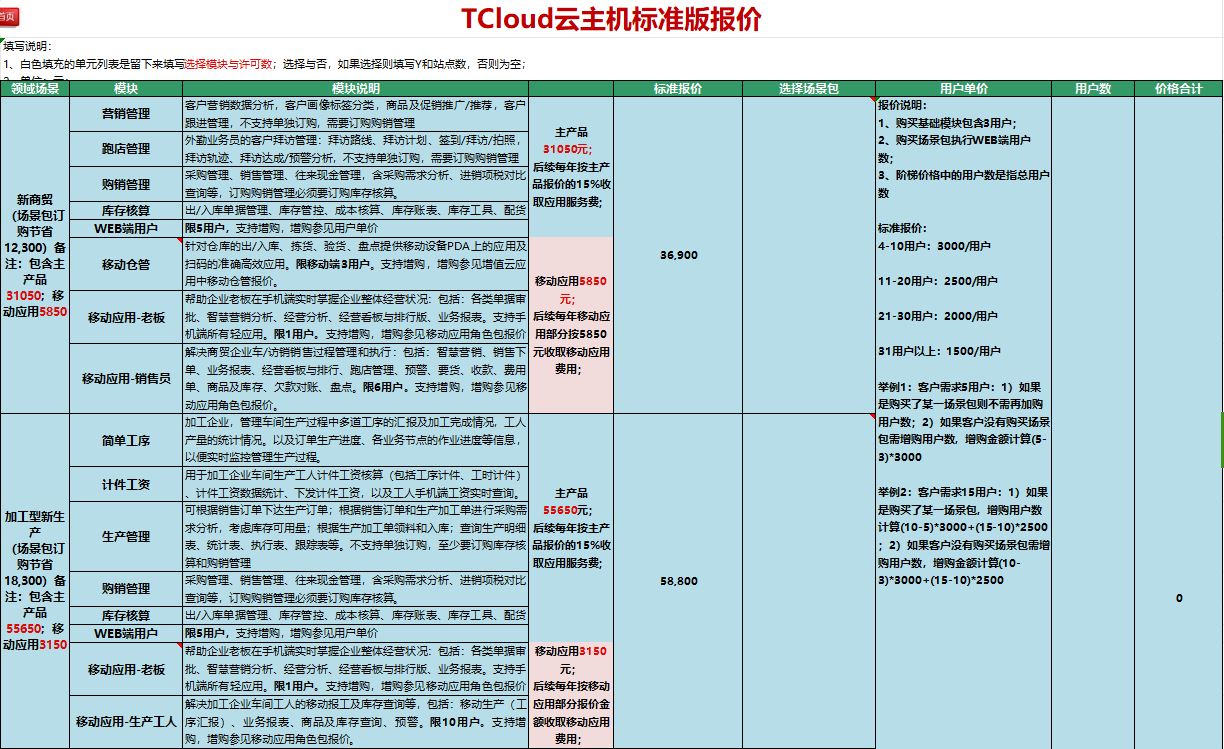Click 购销管理 in the 加工型新生产 section

coord(126,589)
